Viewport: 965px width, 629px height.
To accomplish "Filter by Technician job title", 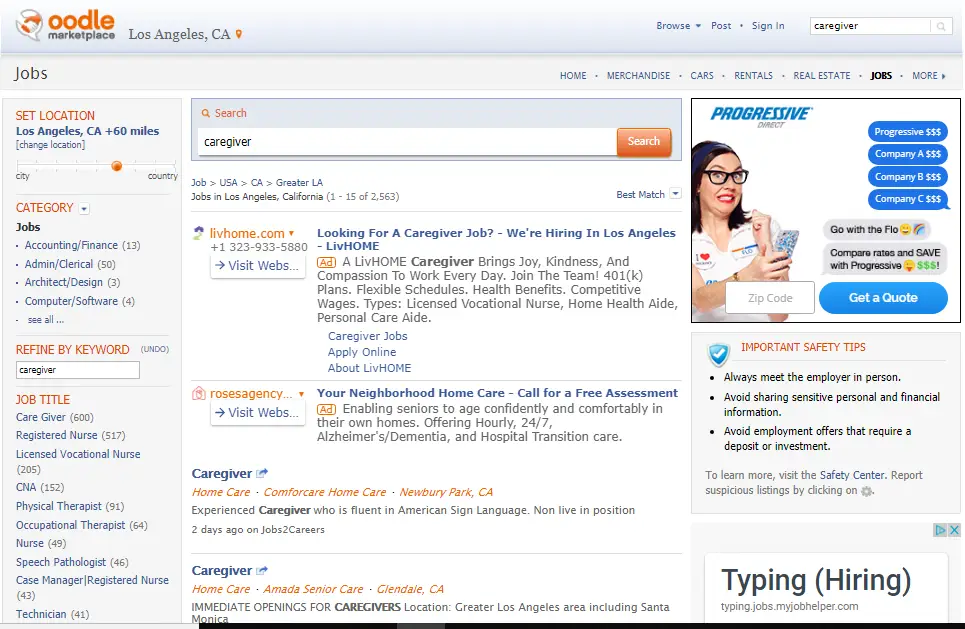I will coord(41,614).
